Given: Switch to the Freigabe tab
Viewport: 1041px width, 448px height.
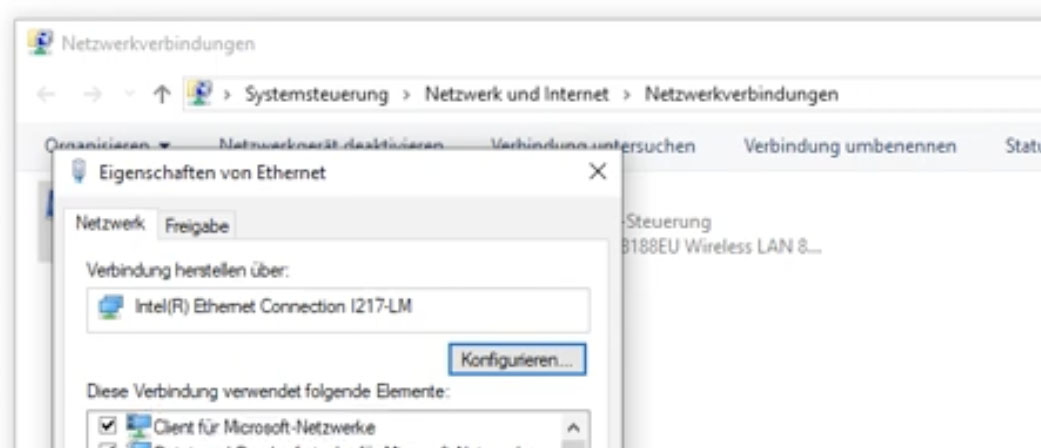Looking at the screenshot, I should (197, 226).
